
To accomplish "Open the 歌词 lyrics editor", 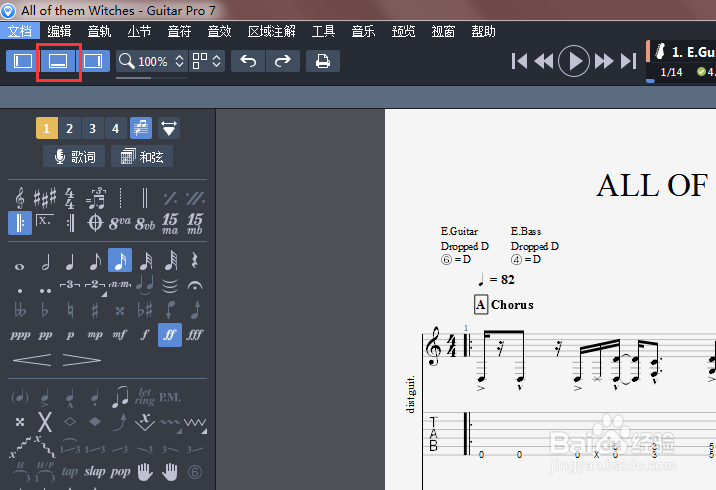I will click(x=74, y=157).
